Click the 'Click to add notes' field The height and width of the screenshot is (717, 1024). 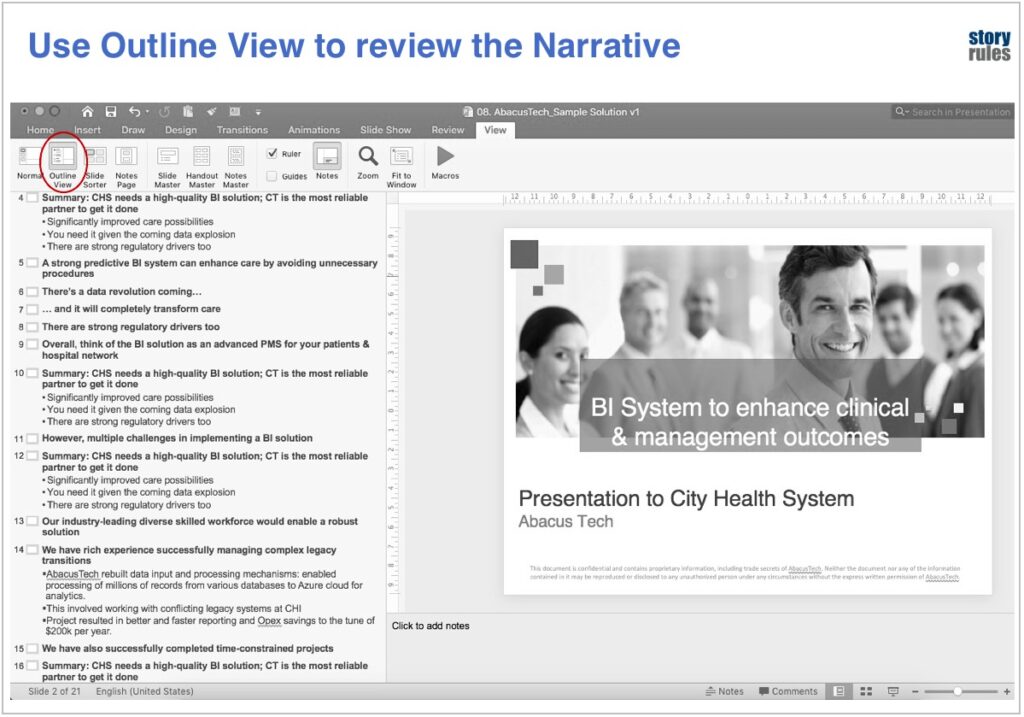point(430,626)
